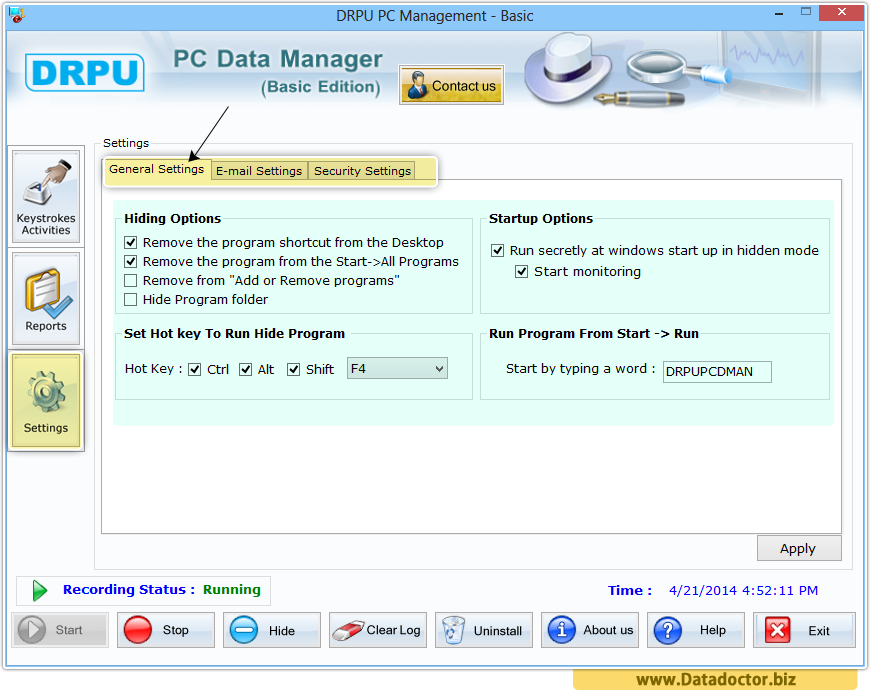Enable Remove from Add or Remove programs

click(130, 280)
